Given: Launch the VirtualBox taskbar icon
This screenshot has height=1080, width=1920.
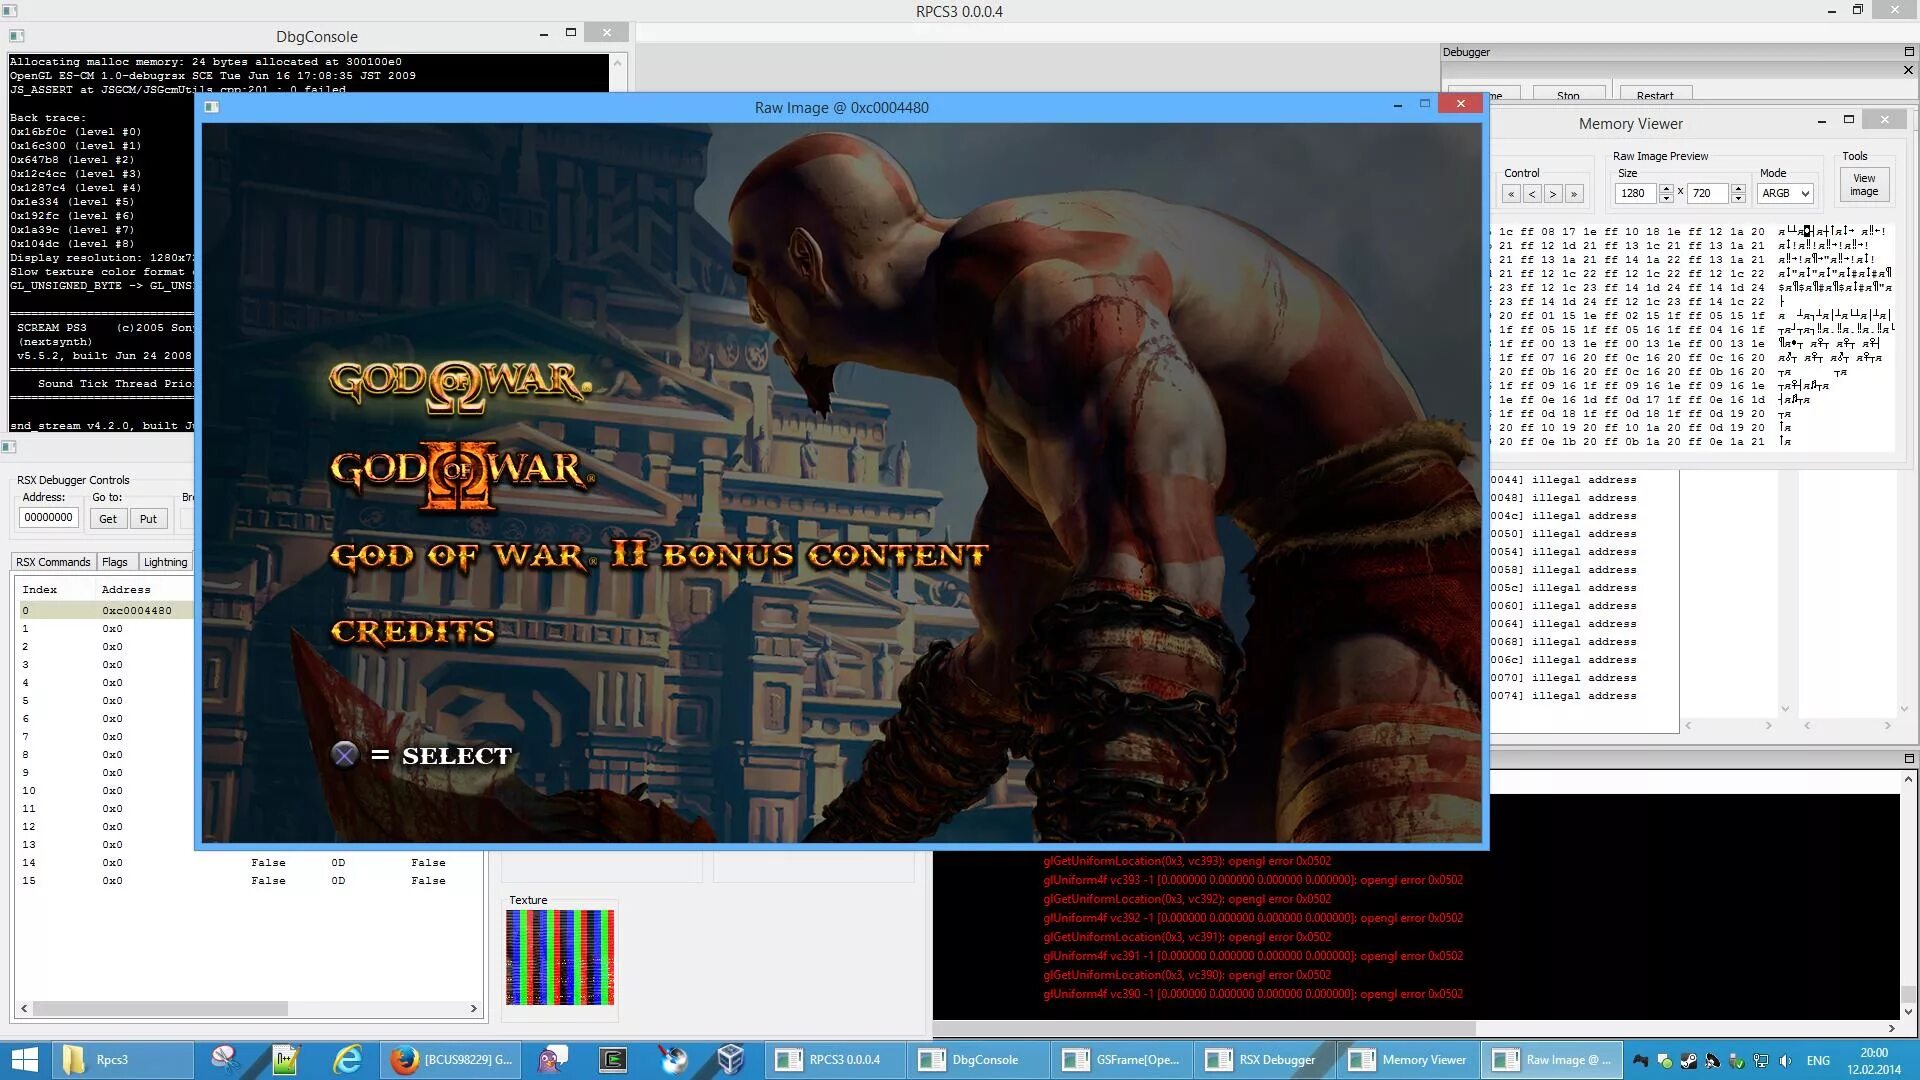Looking at the screenshot, I should coord(731,1059).
